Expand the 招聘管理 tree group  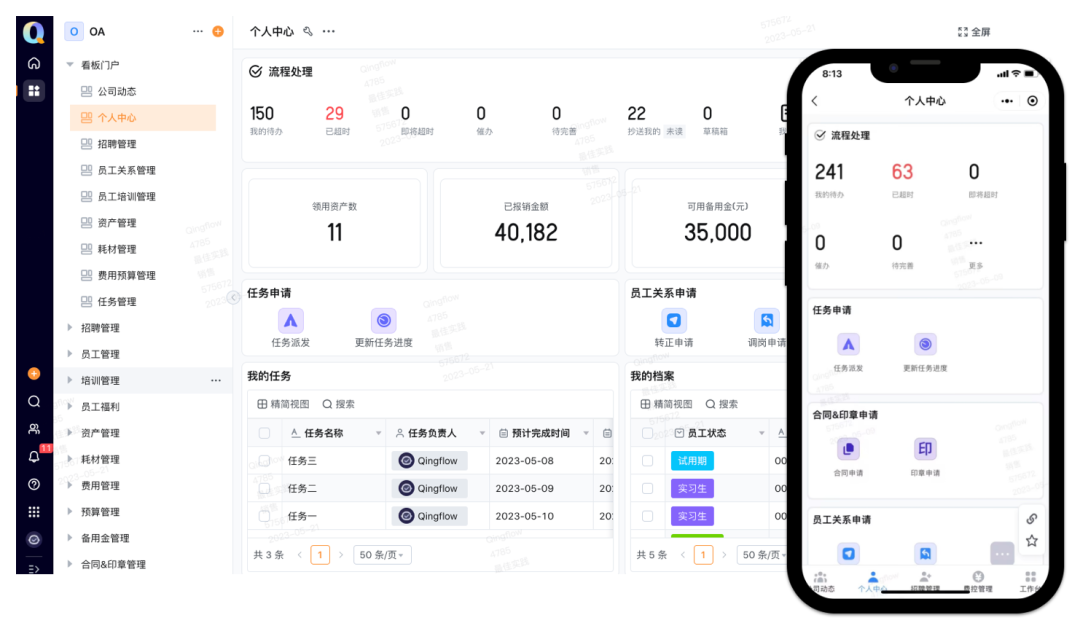coord(70,328)
